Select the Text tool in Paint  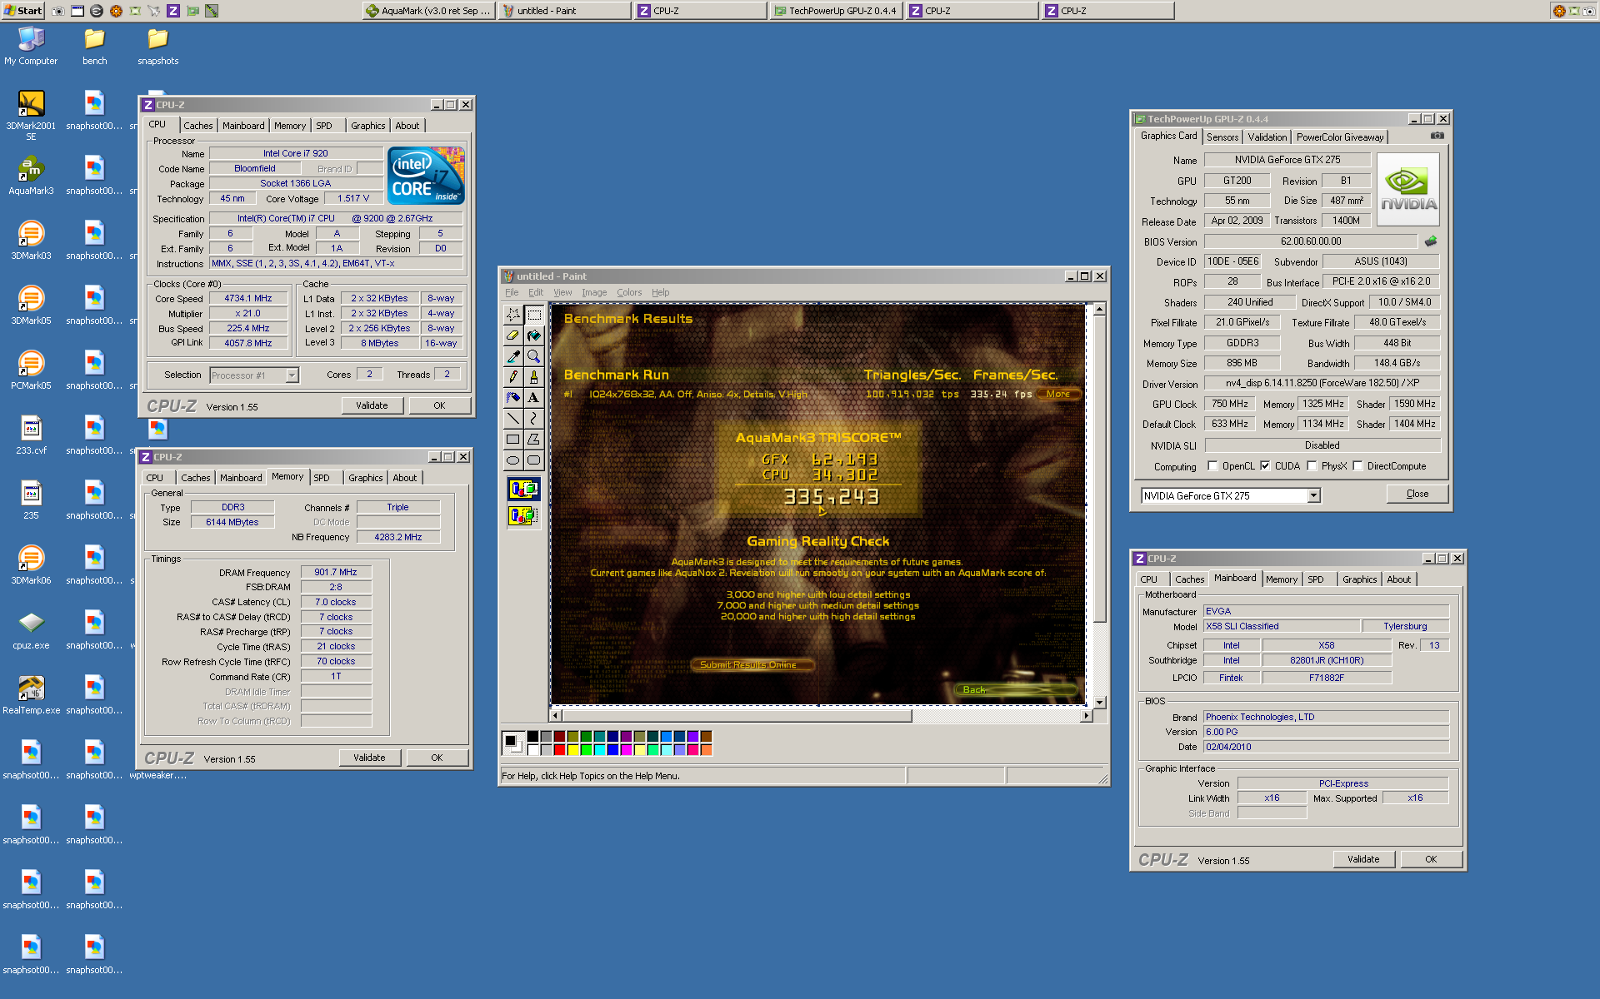coord(534,398)
